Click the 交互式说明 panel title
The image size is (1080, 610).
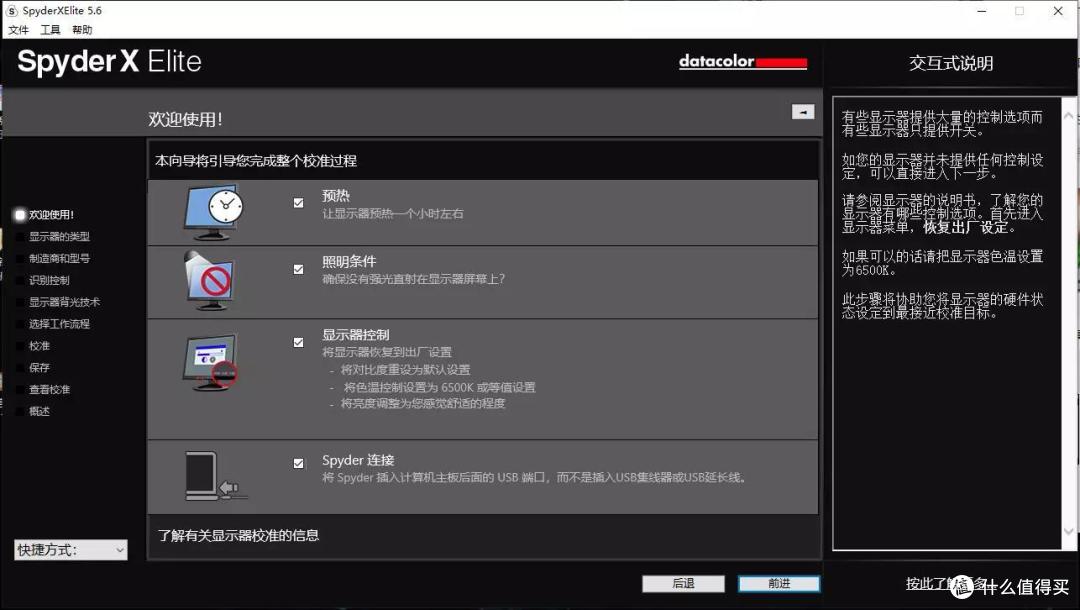(x=951, y=63)
